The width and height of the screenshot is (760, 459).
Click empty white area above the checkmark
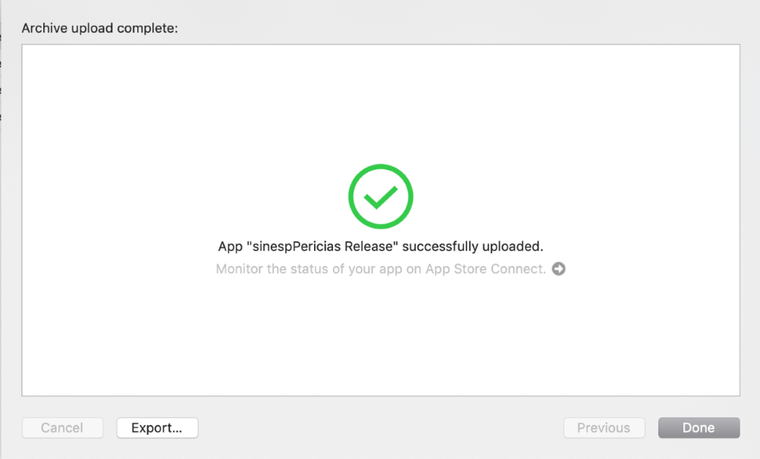pos(380,100)
